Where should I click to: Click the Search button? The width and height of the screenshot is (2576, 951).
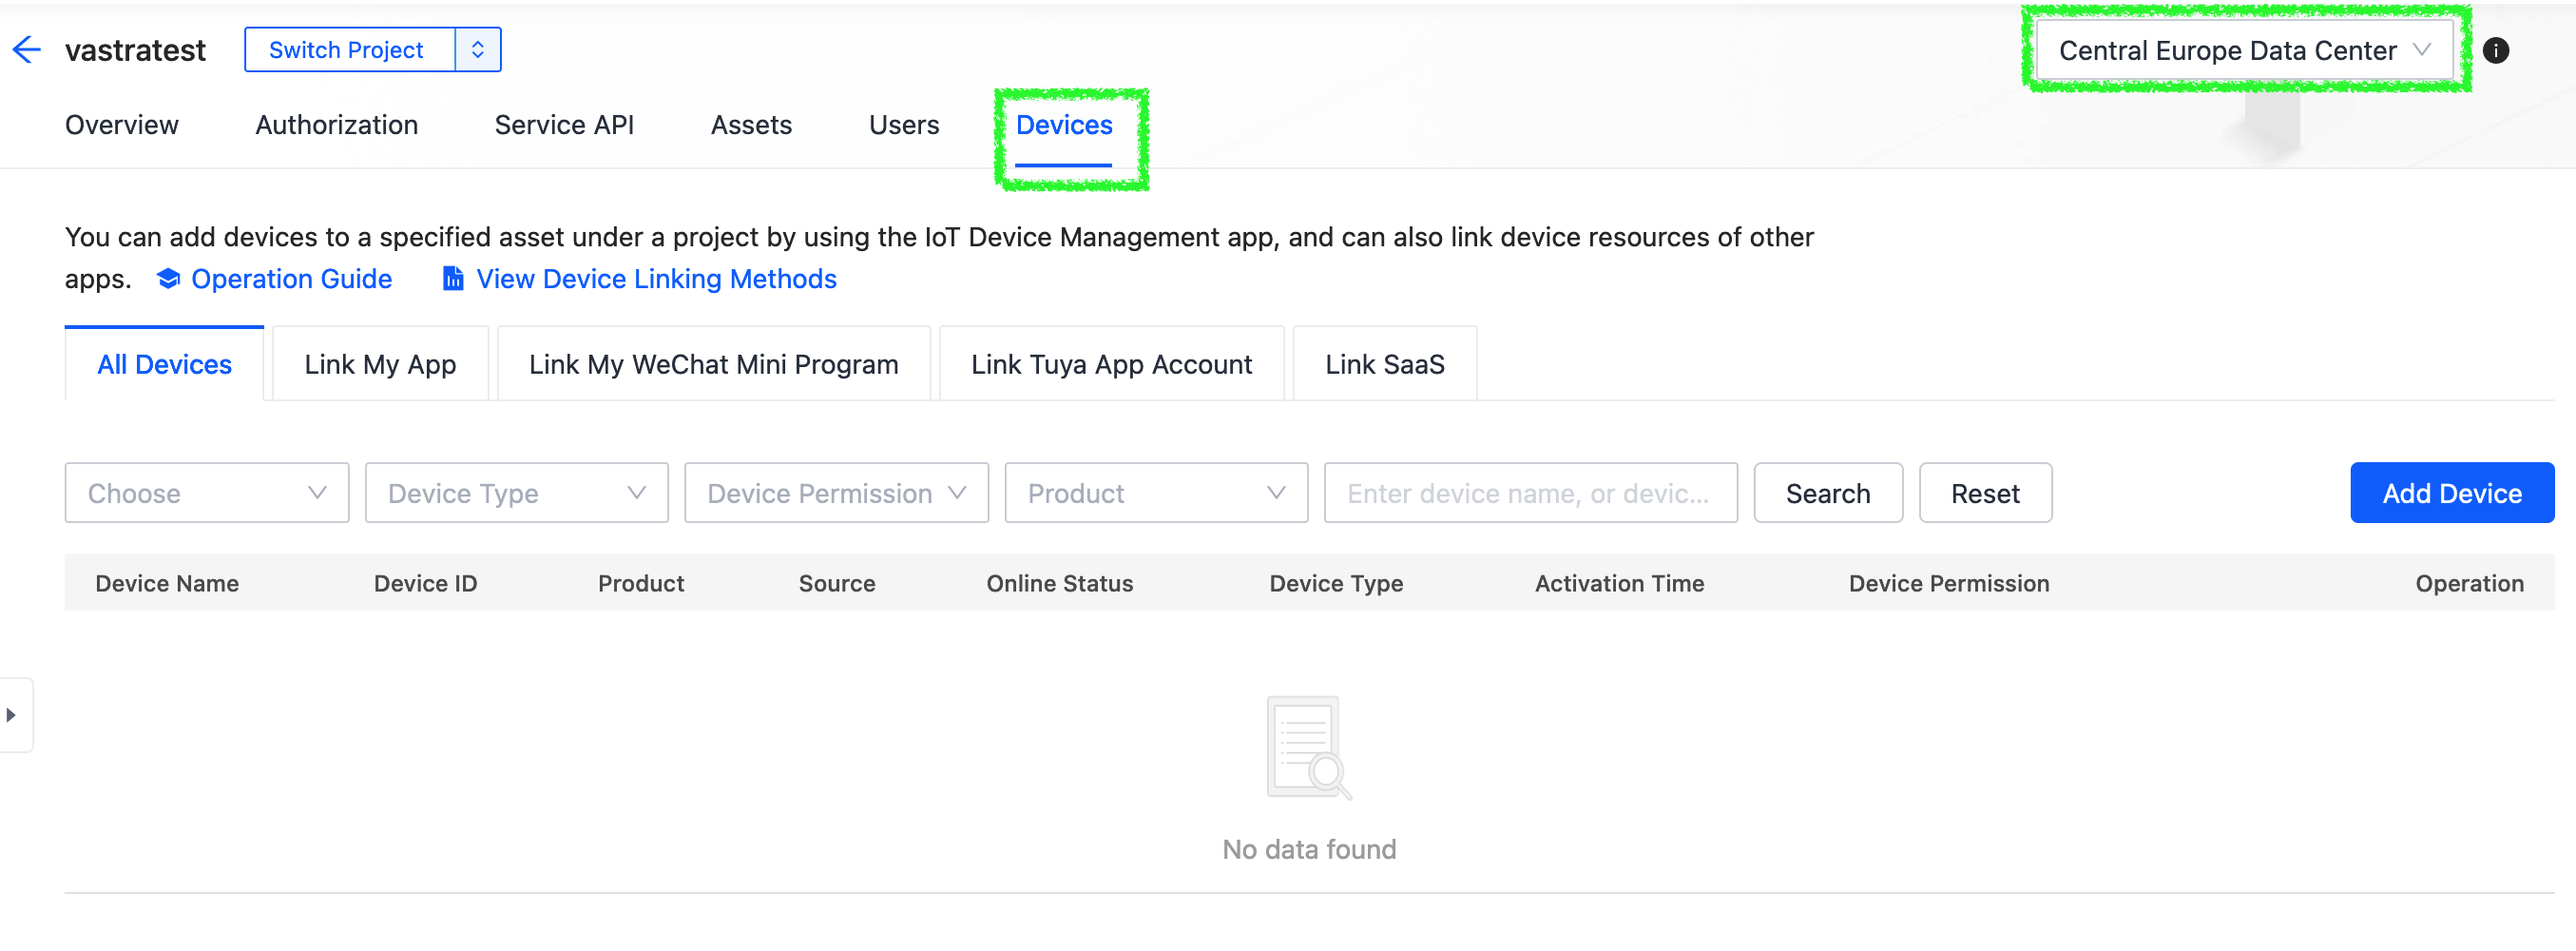tap(1827, 493)
